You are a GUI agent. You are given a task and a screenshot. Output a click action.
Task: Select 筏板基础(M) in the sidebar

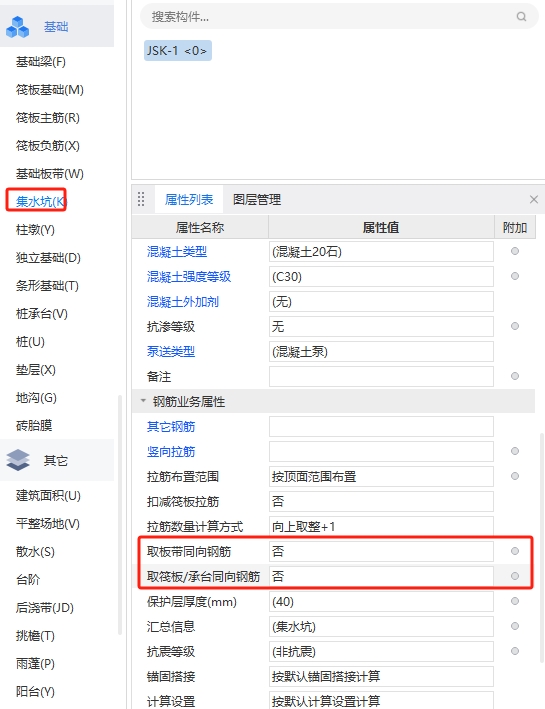click(50, 90)
